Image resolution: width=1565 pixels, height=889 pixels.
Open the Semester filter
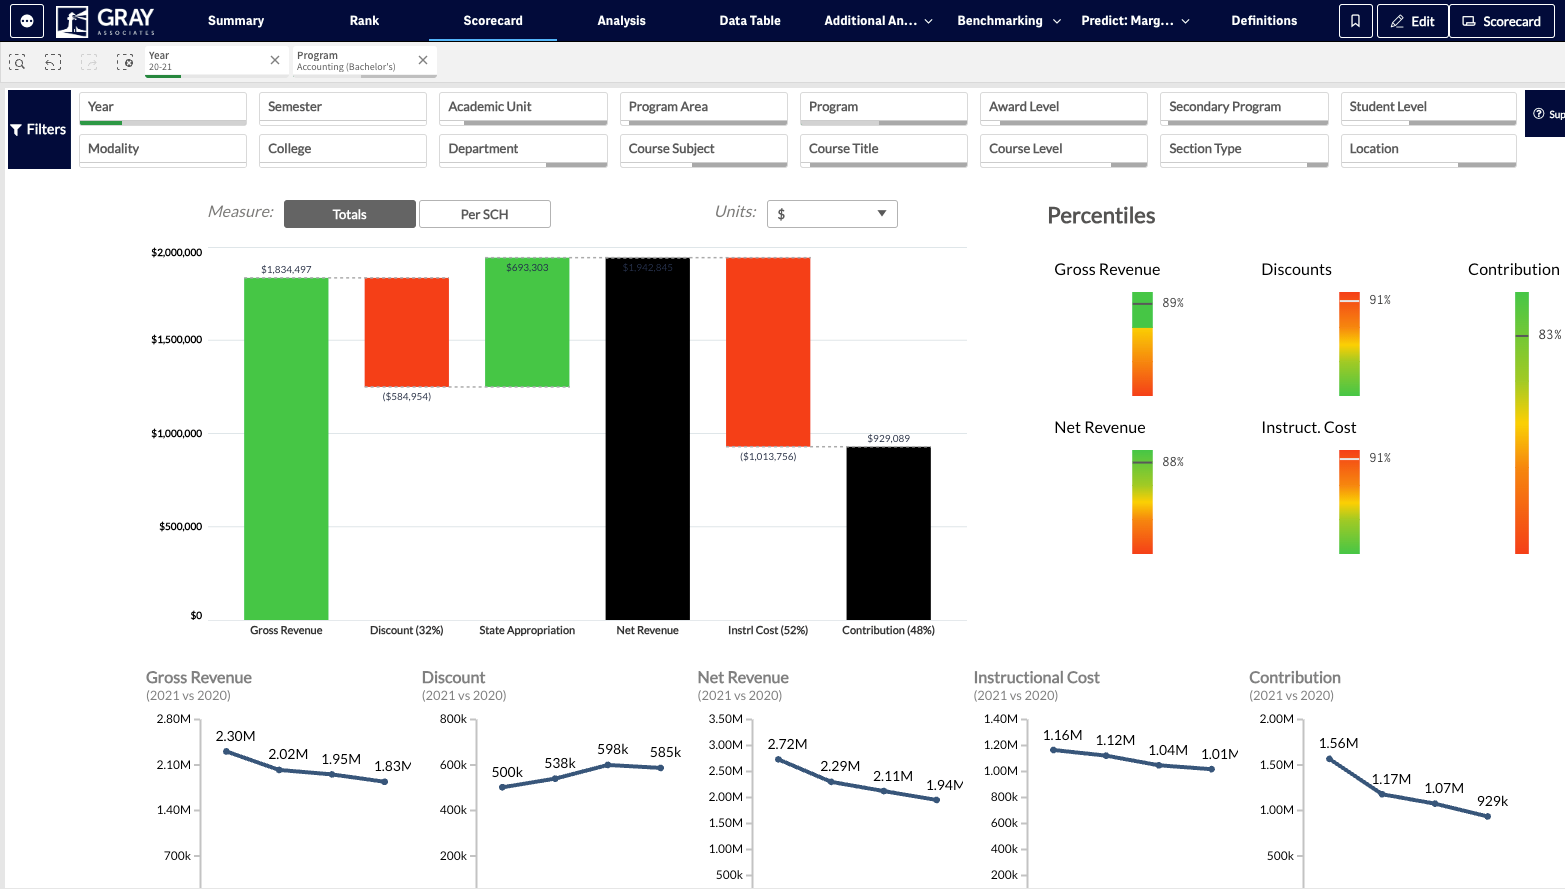click(x=343, y=108)
